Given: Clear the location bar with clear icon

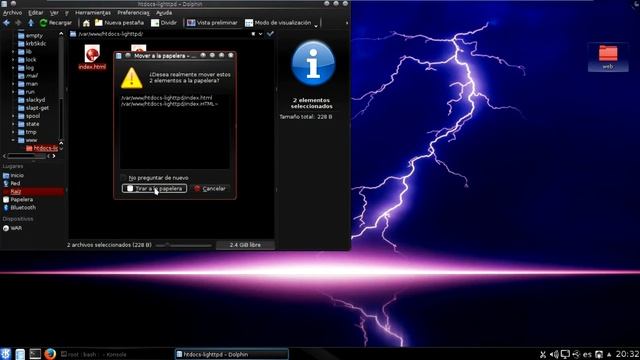Looking at the screenshot, I should tap(253, 34).
